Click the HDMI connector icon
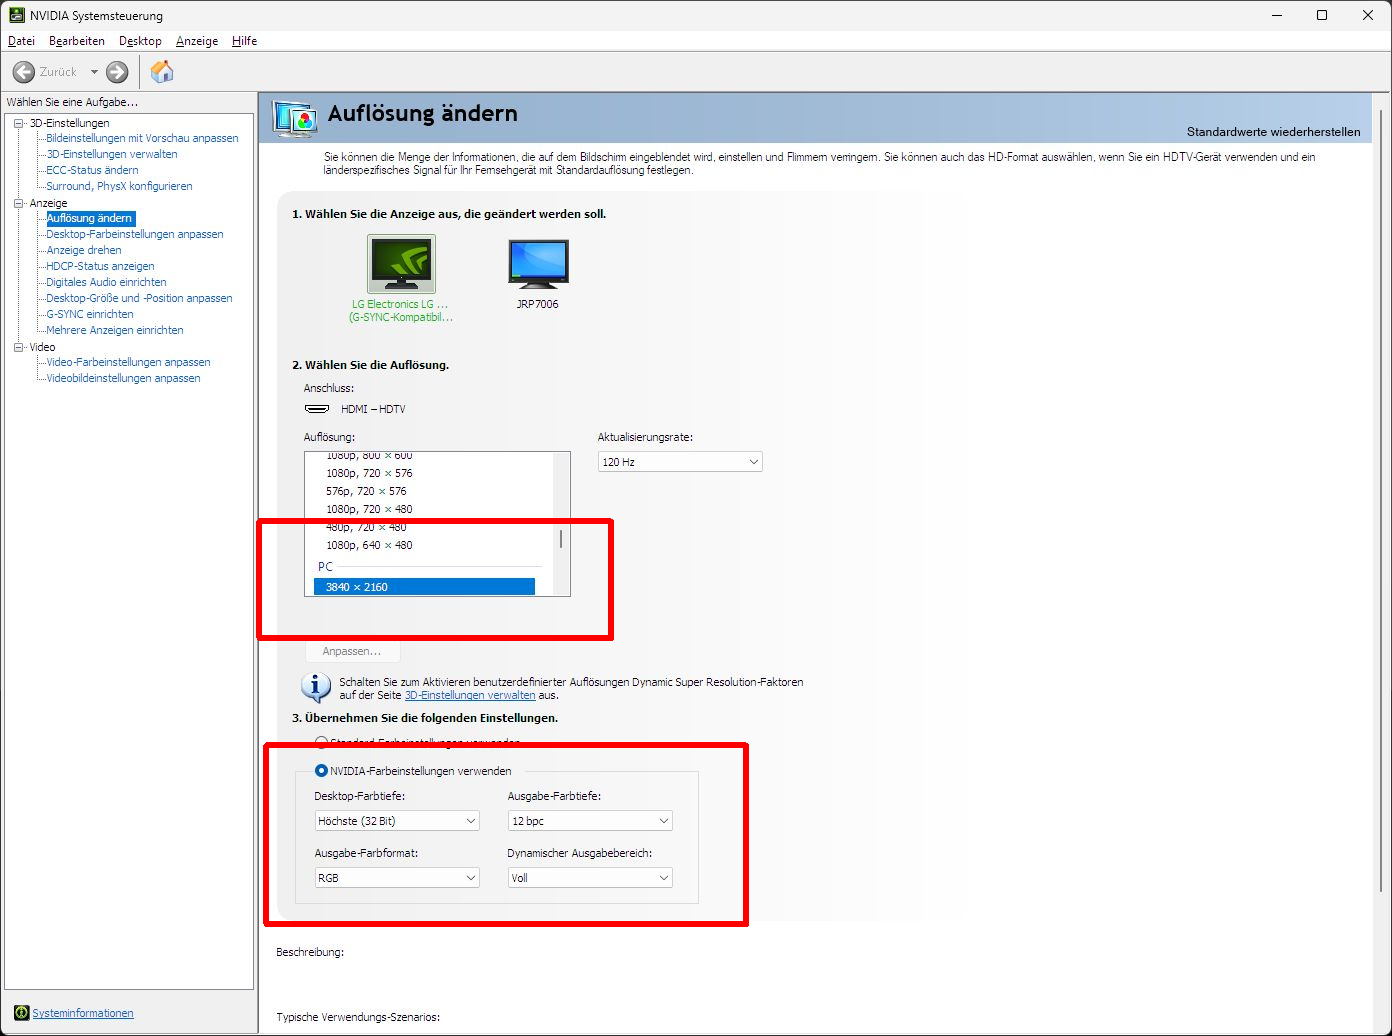This screenshot has height=1036, width=1392. tap(317, 409)
